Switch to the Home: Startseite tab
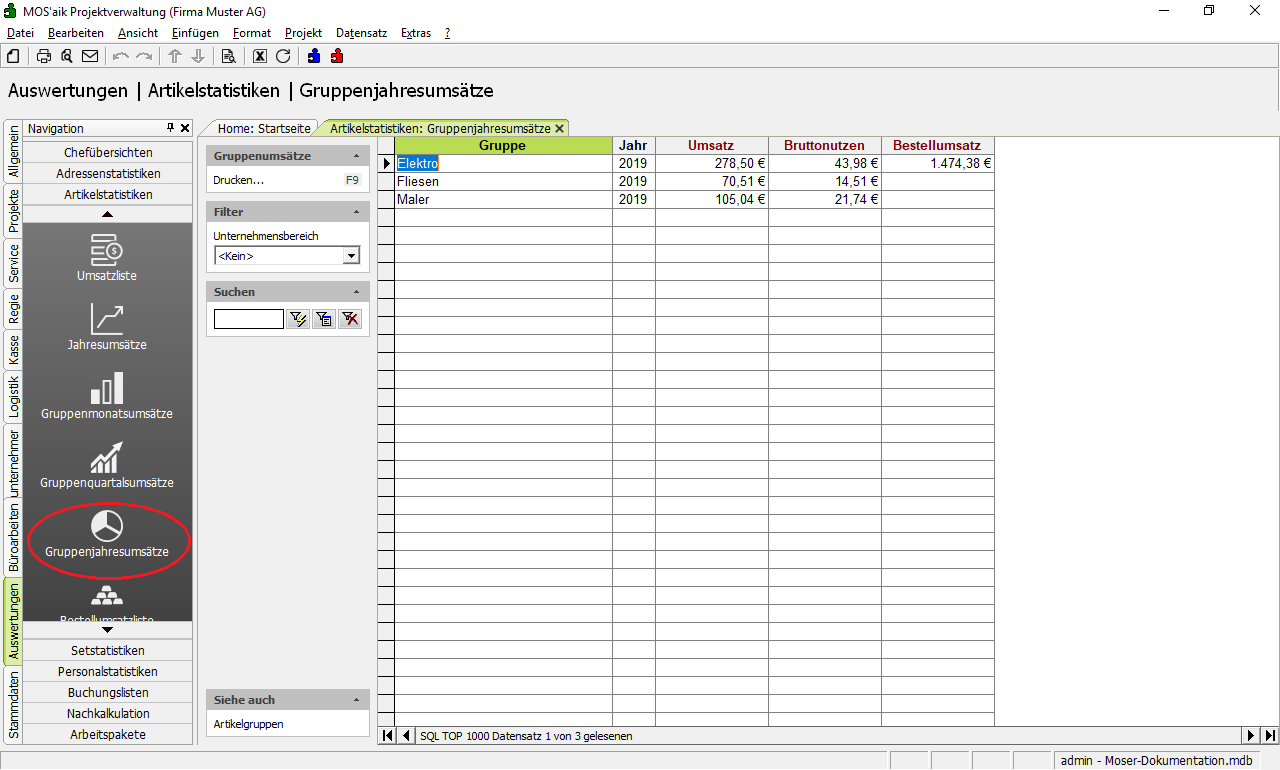1280x770 pixels. tap(264, 128)
